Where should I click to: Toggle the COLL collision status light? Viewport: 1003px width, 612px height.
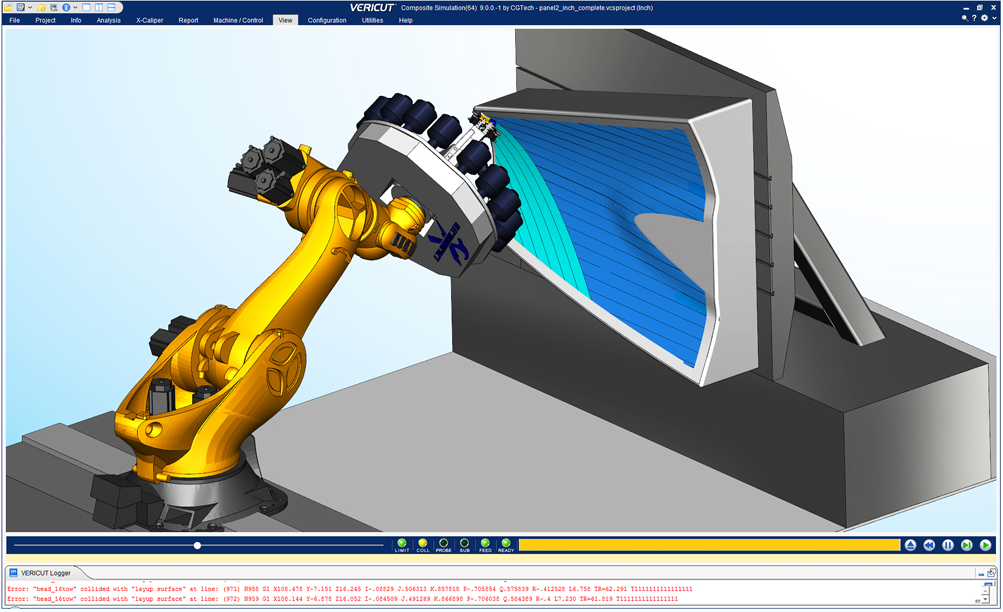(x=423, y=544)
